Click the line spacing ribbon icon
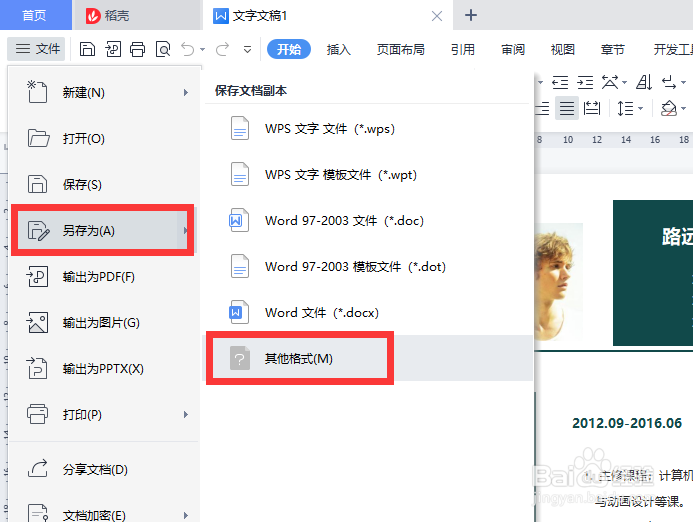 tap(625, 108)
